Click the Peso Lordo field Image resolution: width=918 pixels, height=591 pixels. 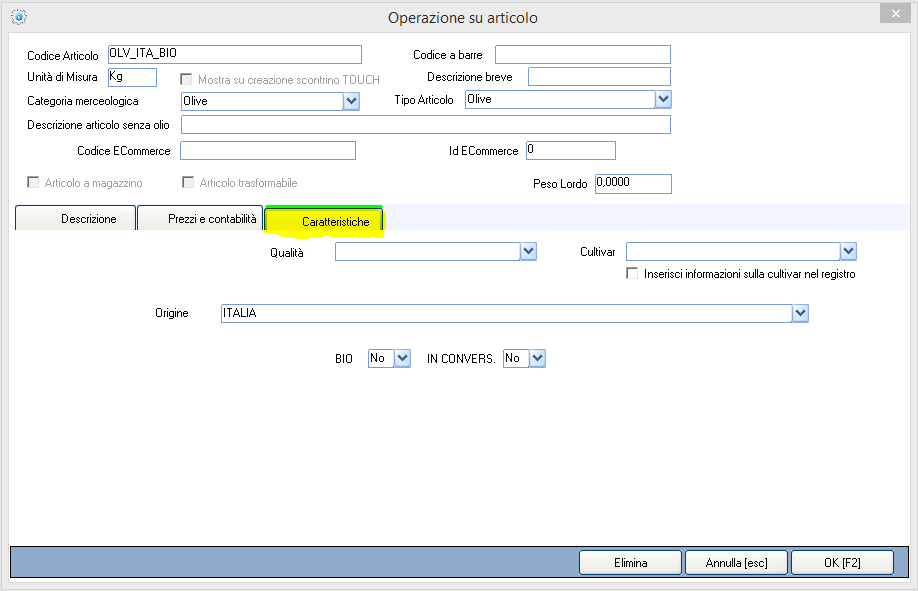coord(633,184)
